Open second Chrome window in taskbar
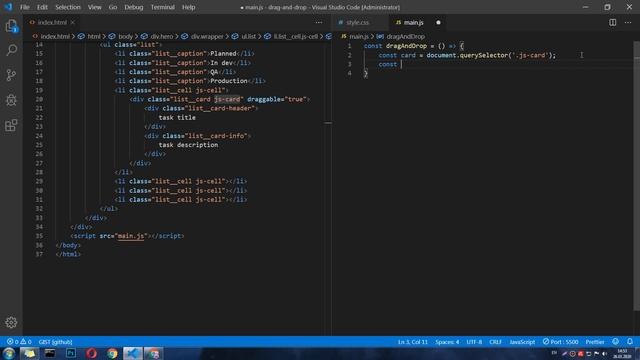The image size is (640, 360). pyautogui.click(x=153, y=353)
